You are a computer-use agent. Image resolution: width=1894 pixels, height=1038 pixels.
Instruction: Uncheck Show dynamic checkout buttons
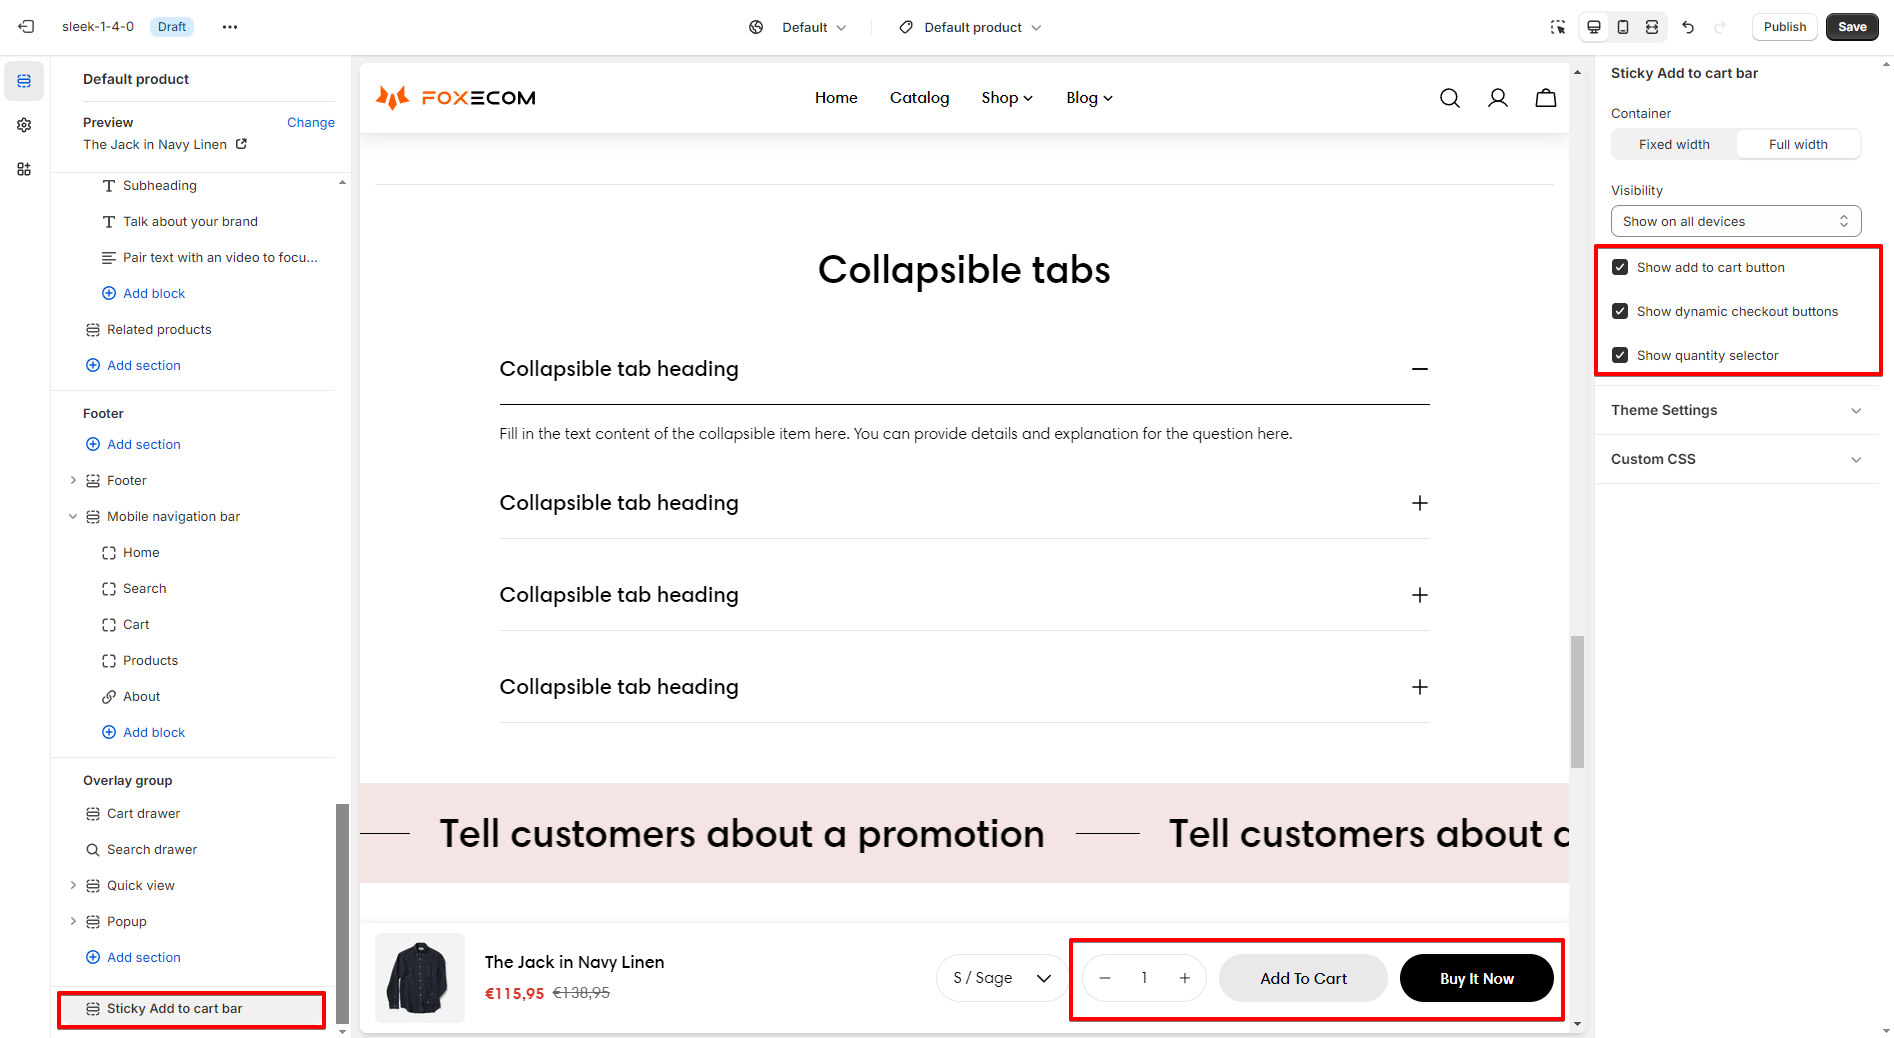click(1620, 311)
